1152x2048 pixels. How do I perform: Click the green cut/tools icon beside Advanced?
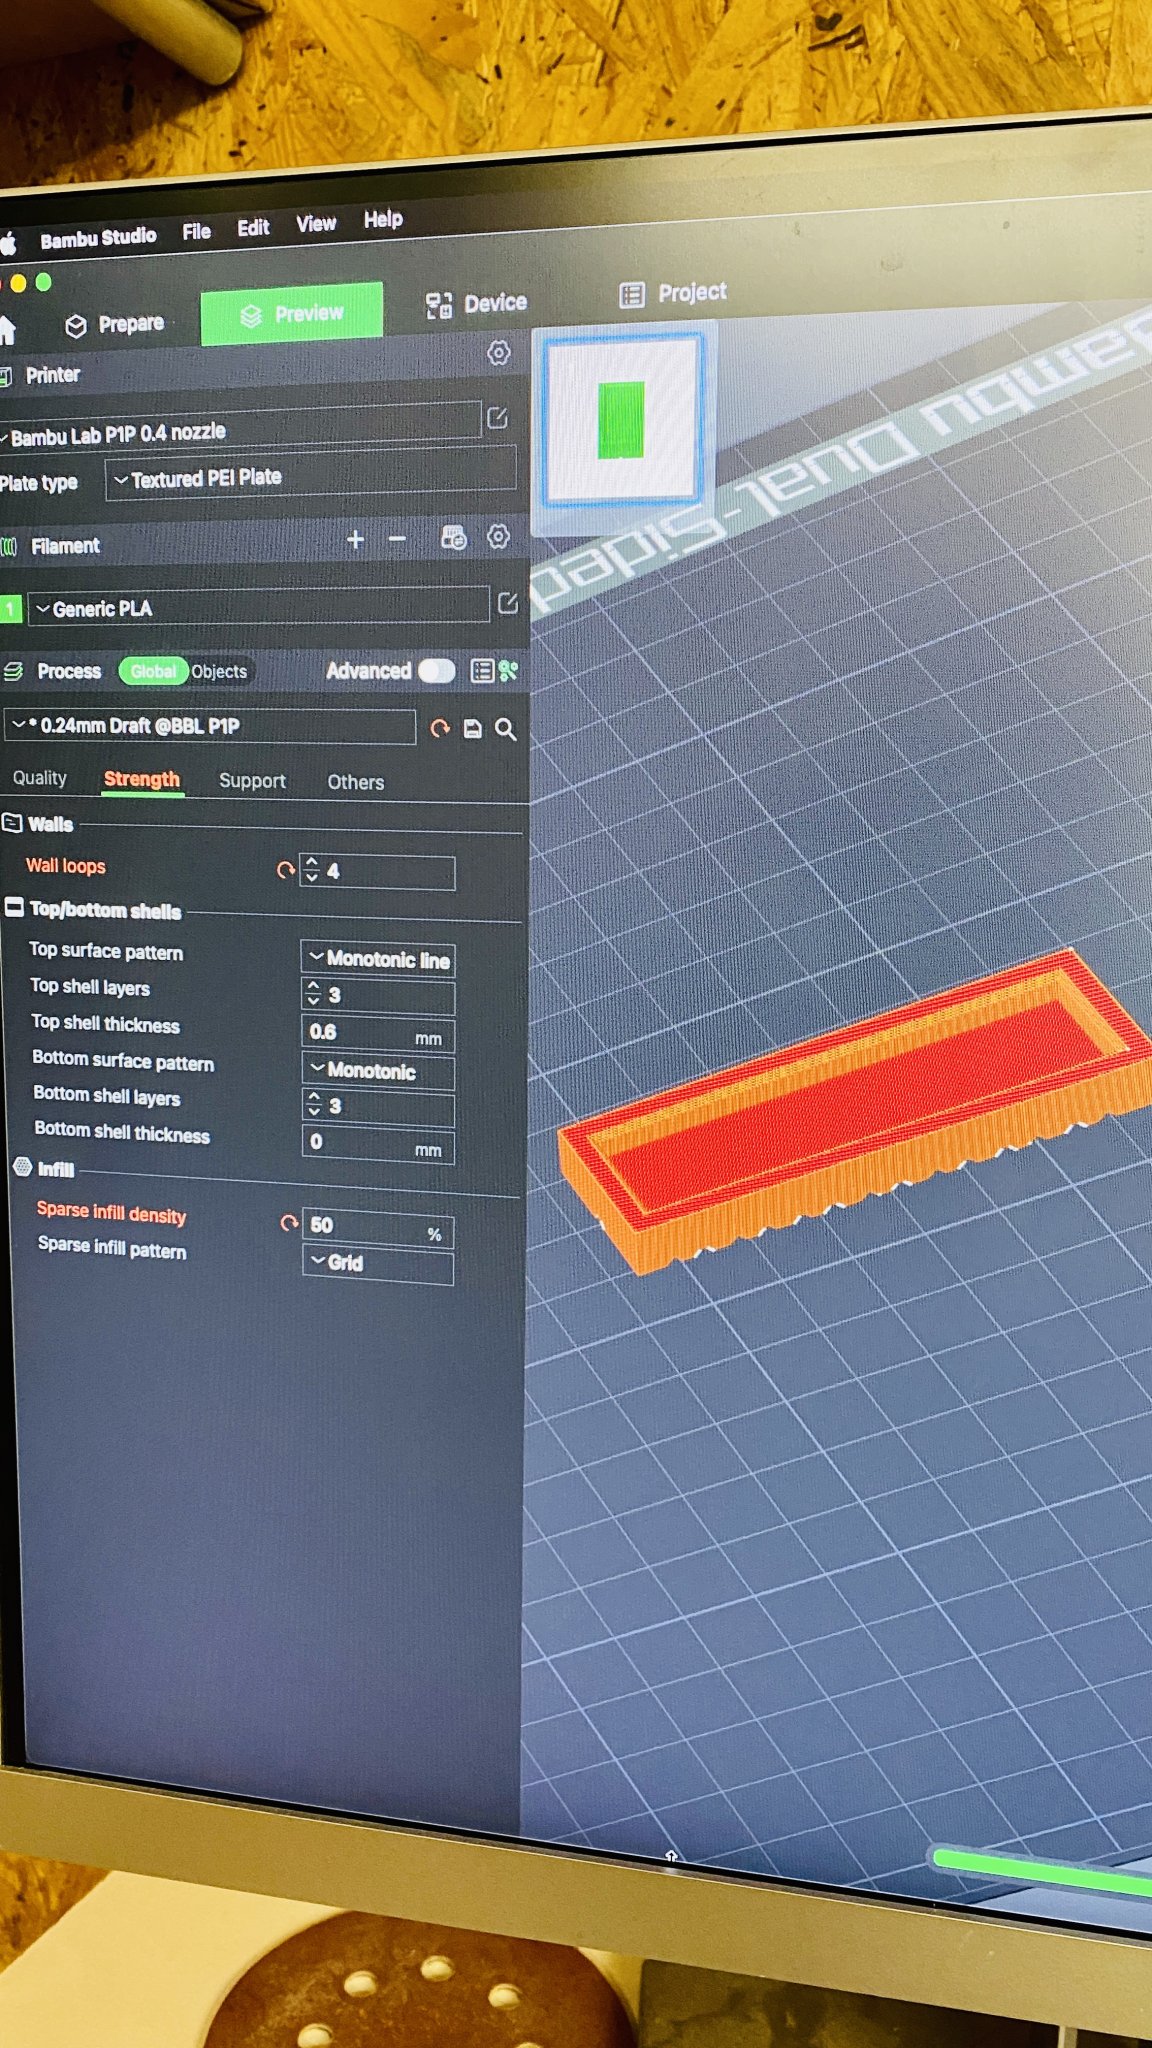509,670
